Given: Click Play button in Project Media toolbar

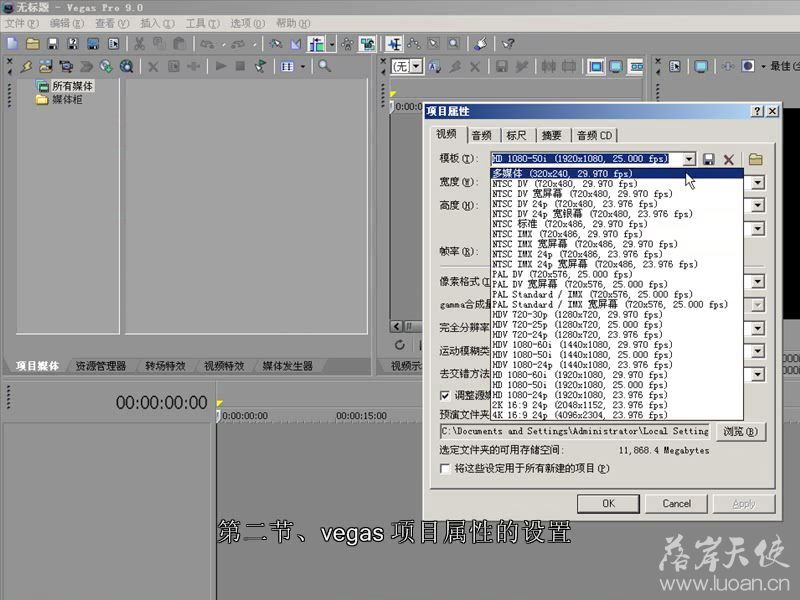Looking at the screenshot, I should [x=221, y=66].
